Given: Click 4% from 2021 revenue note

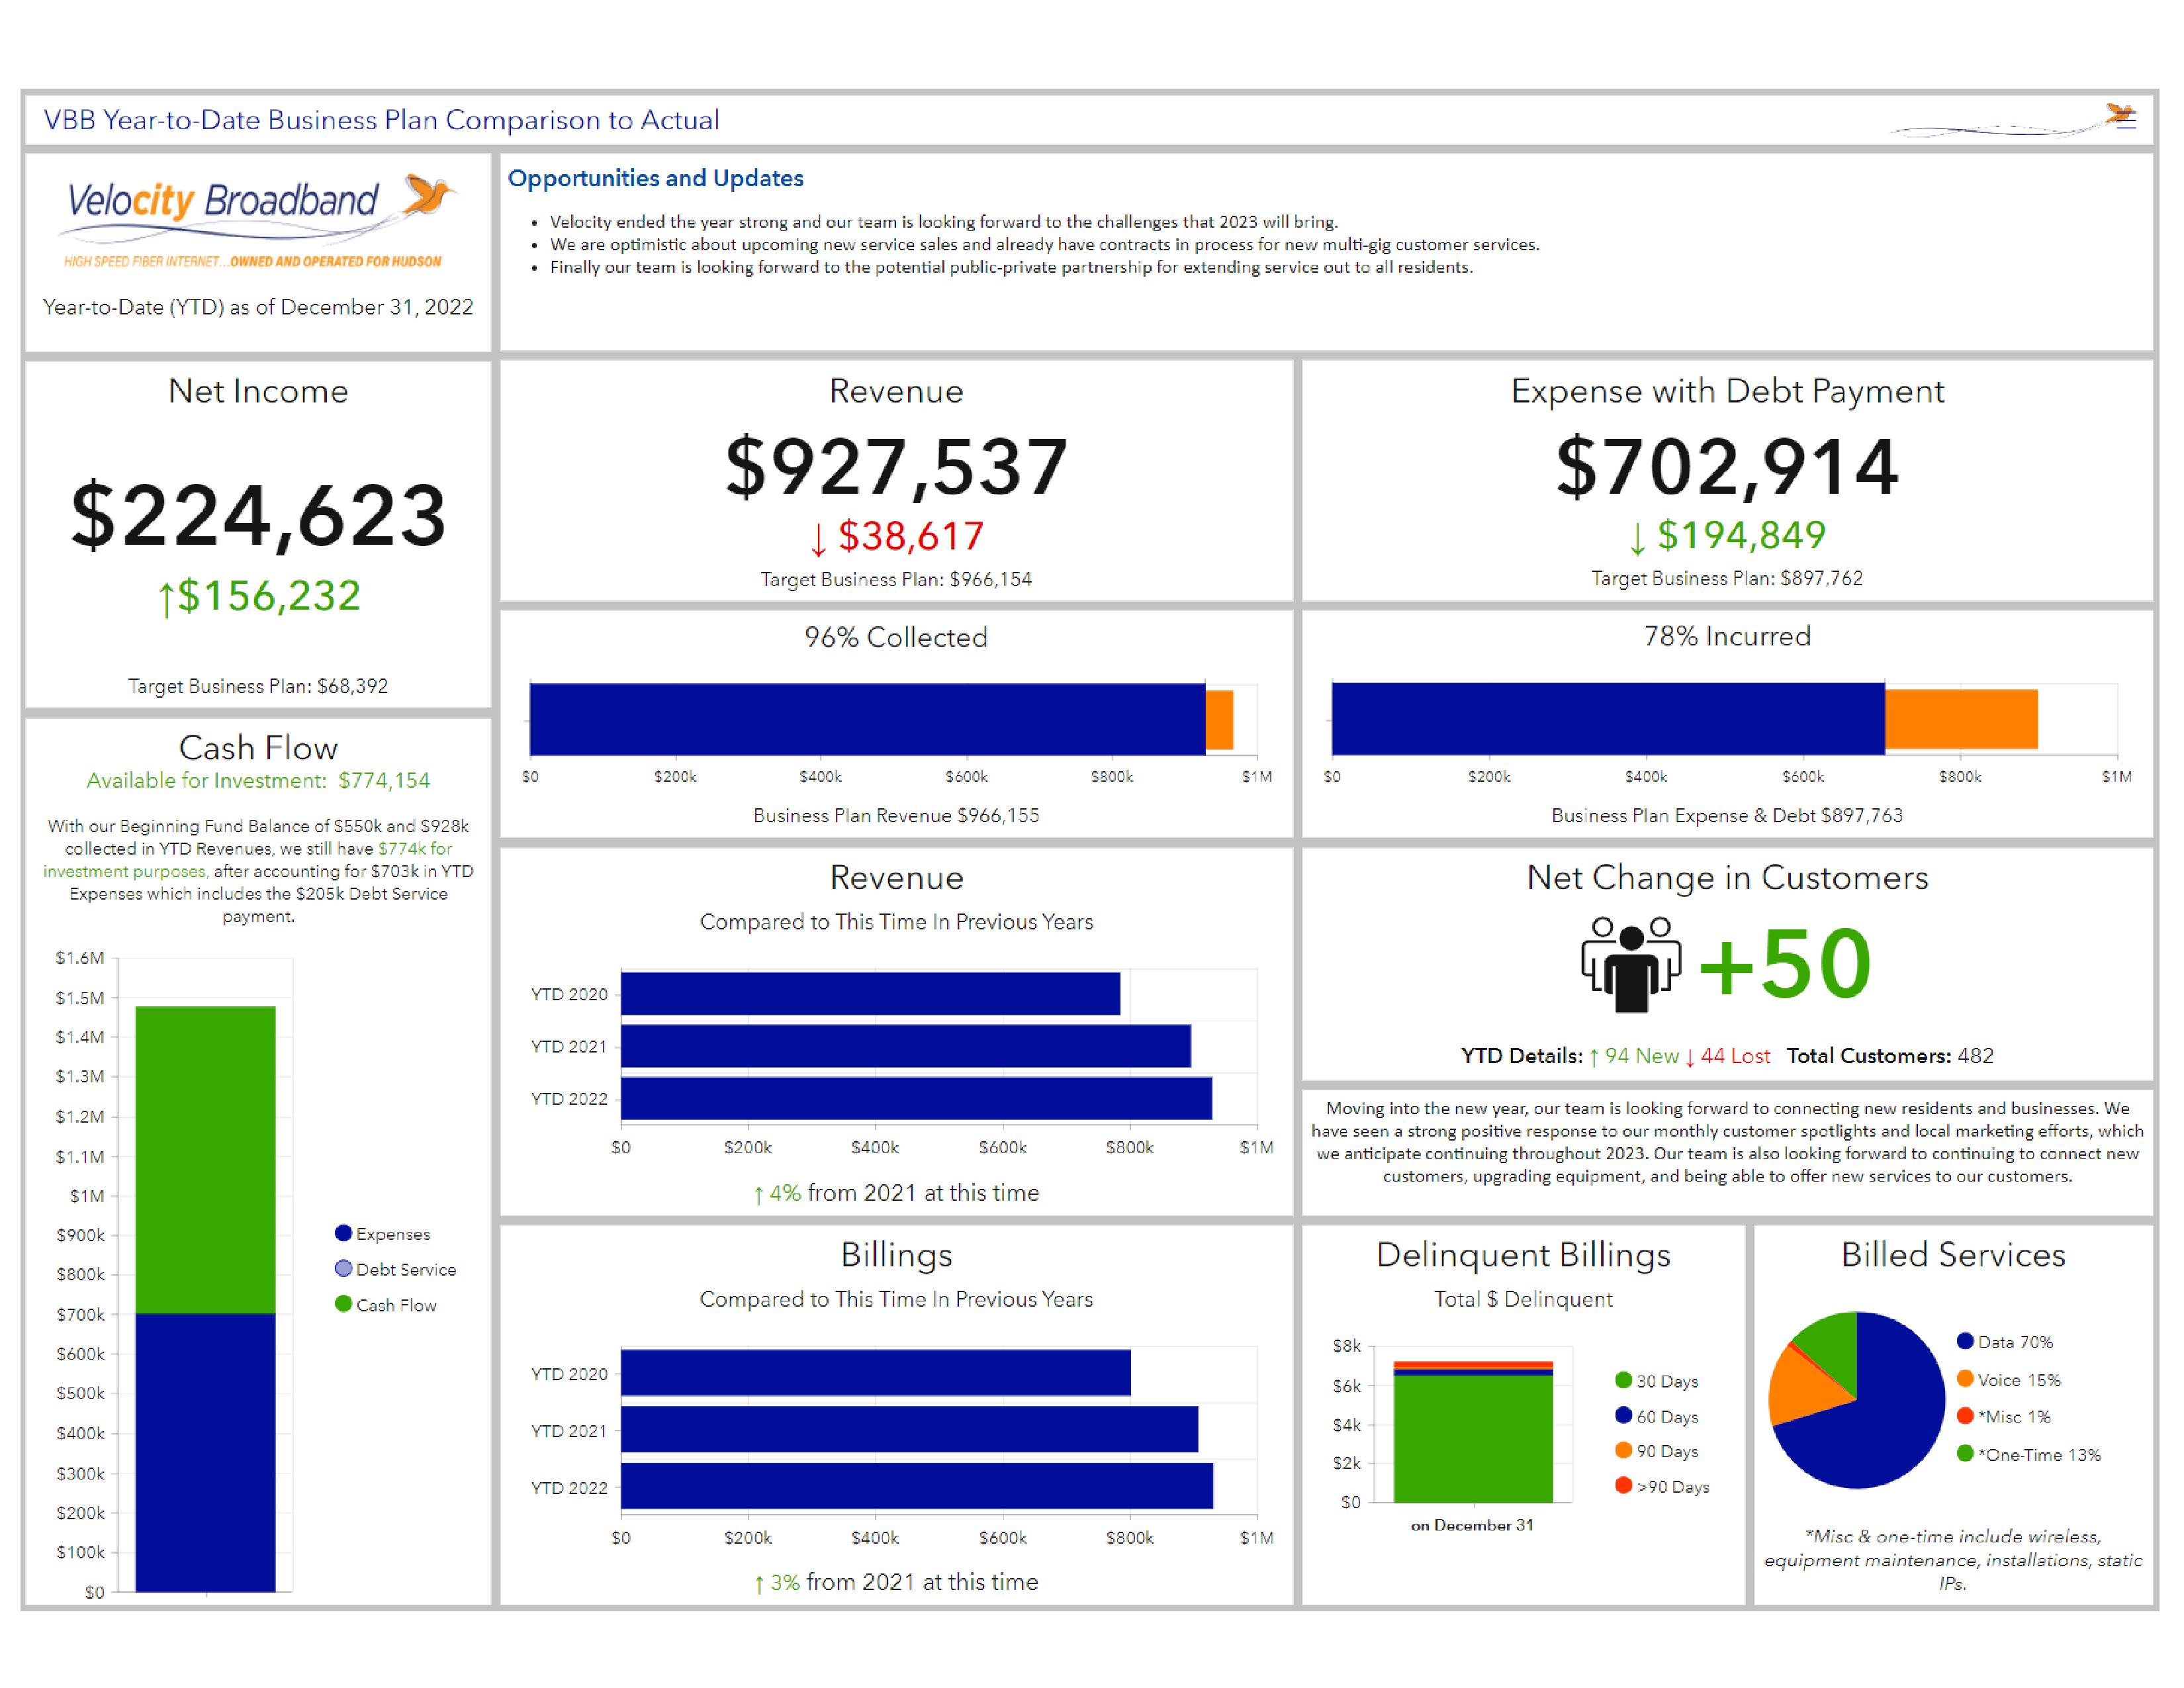Looking at the screenshot, I should tap(896, 1193).
